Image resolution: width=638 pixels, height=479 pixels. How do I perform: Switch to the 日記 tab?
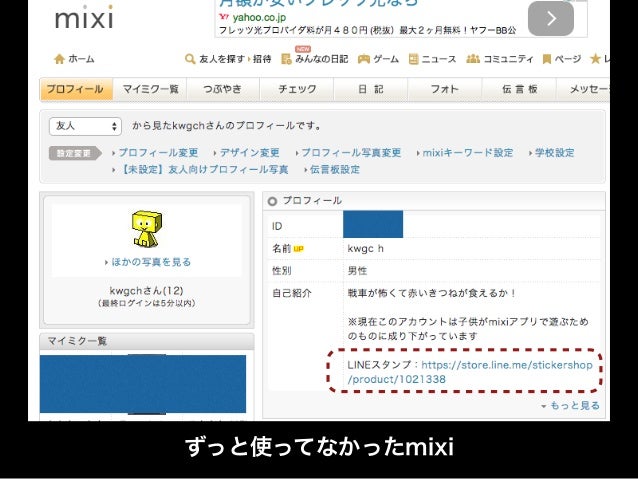point(371,89)
